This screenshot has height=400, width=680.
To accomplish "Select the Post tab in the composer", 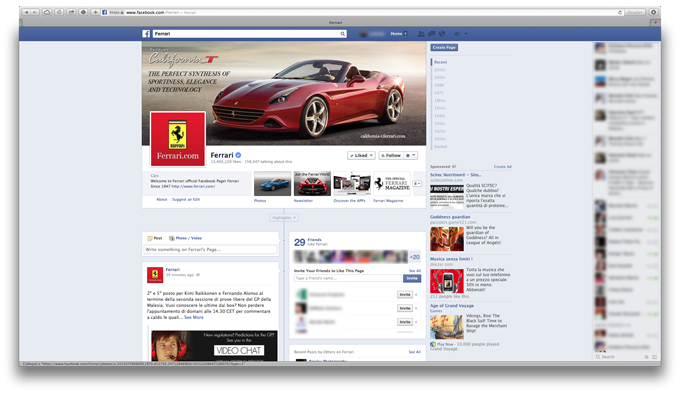I will click(x=155, y=238).
